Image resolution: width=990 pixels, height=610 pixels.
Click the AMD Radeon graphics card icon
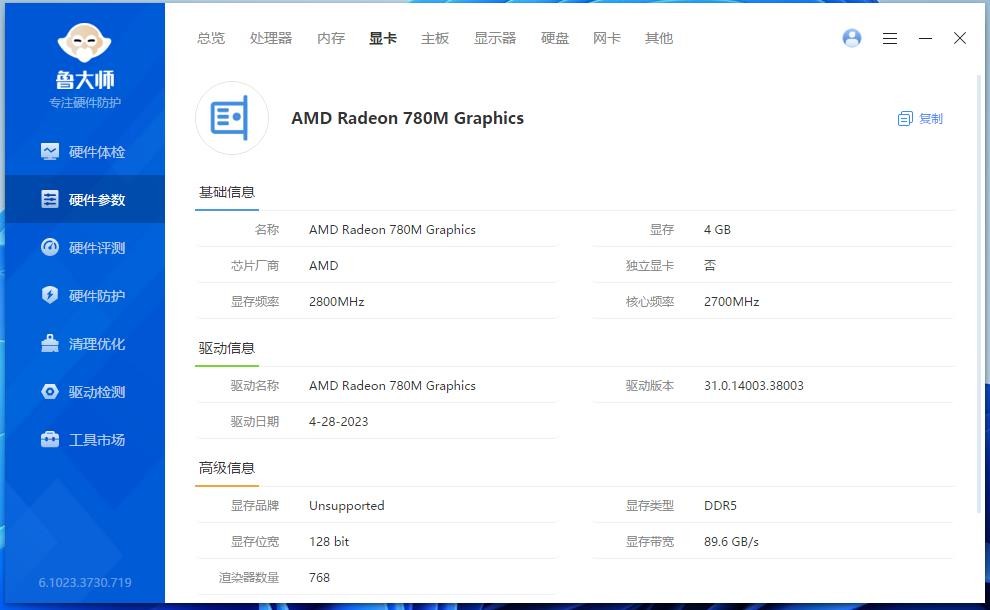tap(232, 118)
